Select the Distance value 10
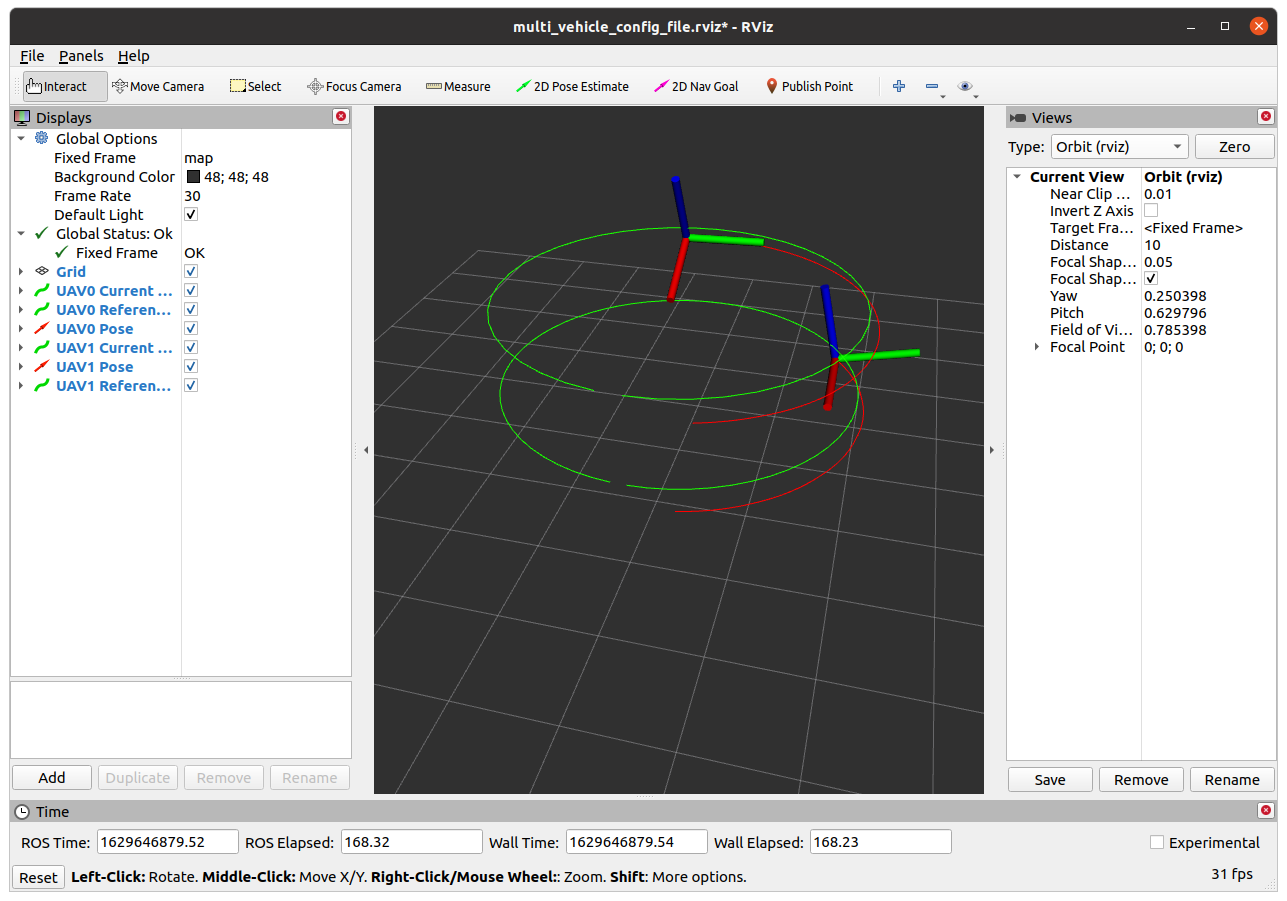 tap(1152, 244)
